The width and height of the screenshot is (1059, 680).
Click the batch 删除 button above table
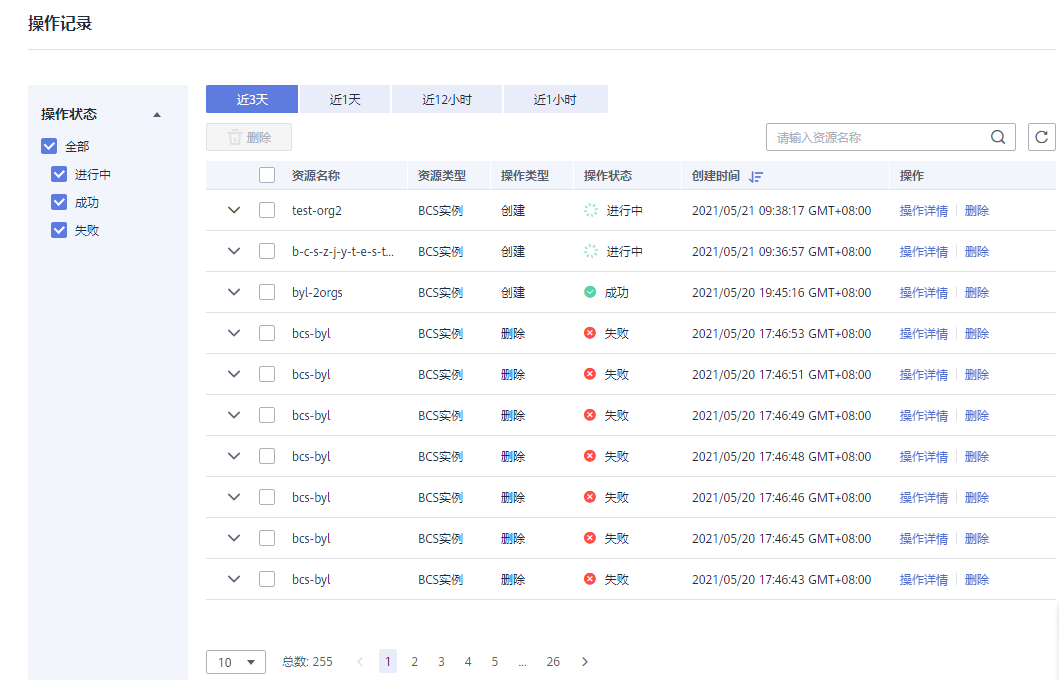coord(249,137)
